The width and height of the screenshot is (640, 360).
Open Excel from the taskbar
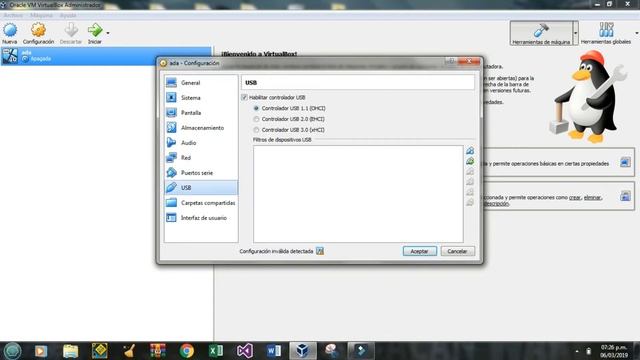click(216, 351)
